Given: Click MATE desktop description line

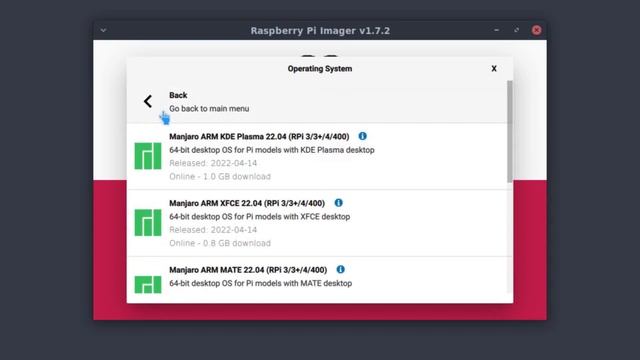Looking at the screenshot, I should (x=260, y=283).
